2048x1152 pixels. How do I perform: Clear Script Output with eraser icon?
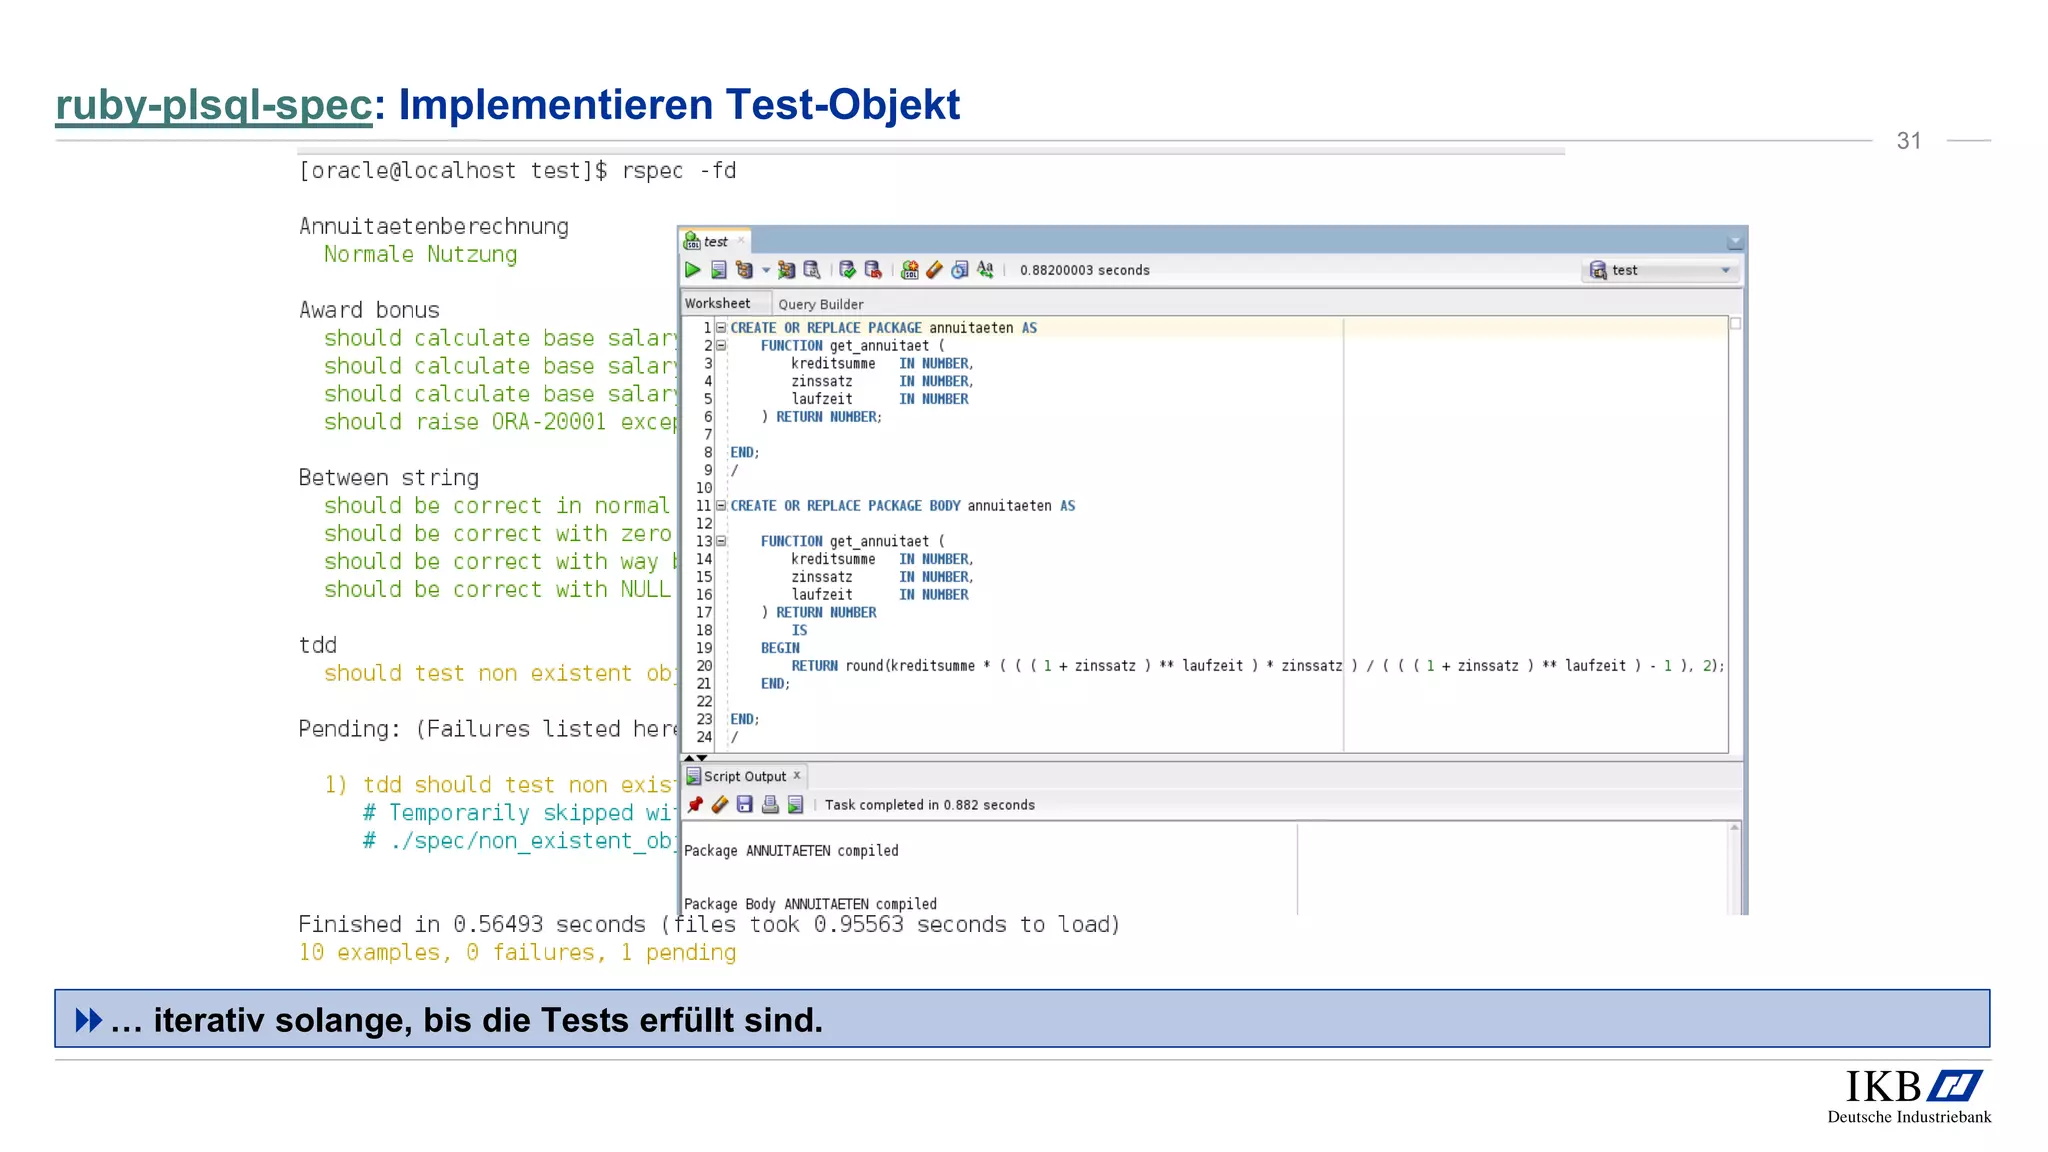click(x=720, y=805)
